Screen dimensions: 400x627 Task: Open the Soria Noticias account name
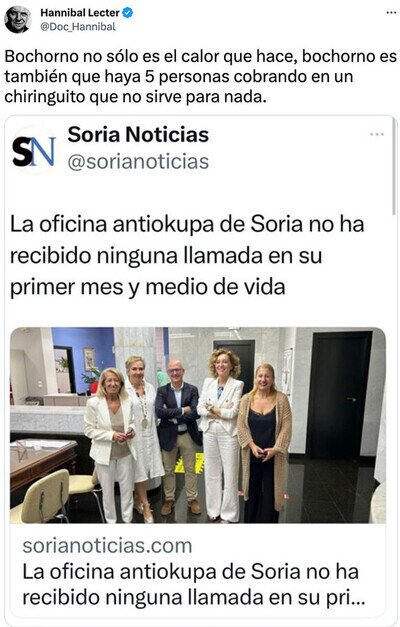(138, 134)
